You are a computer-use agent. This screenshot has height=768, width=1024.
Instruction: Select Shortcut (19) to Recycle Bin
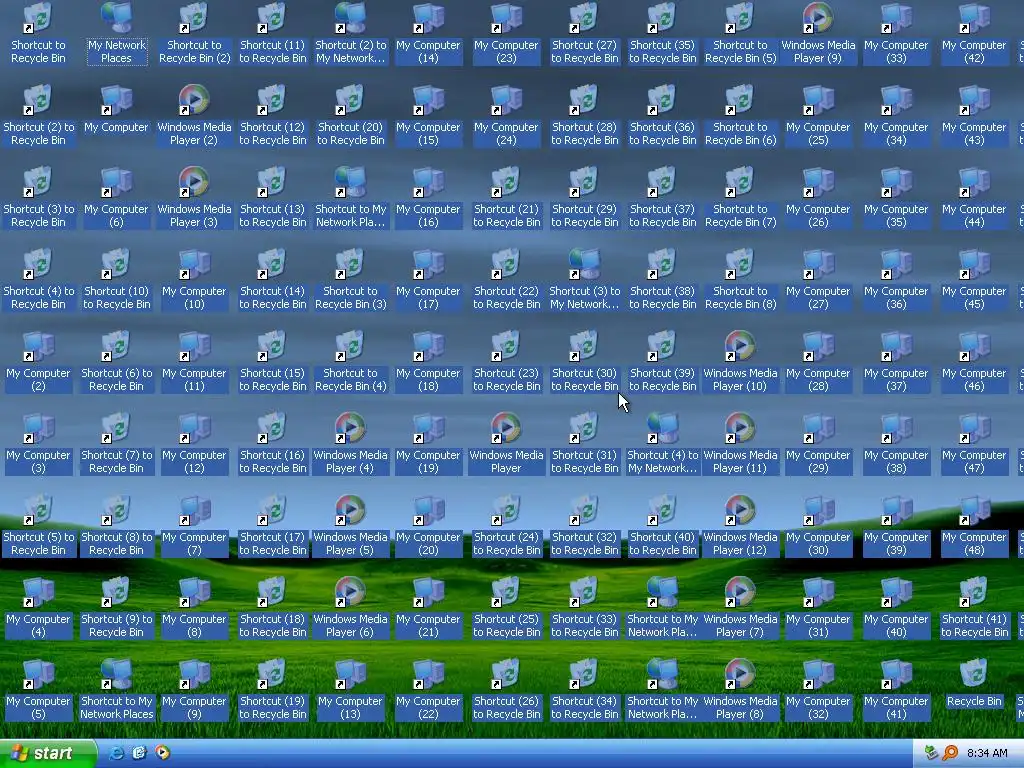point(272,690)
